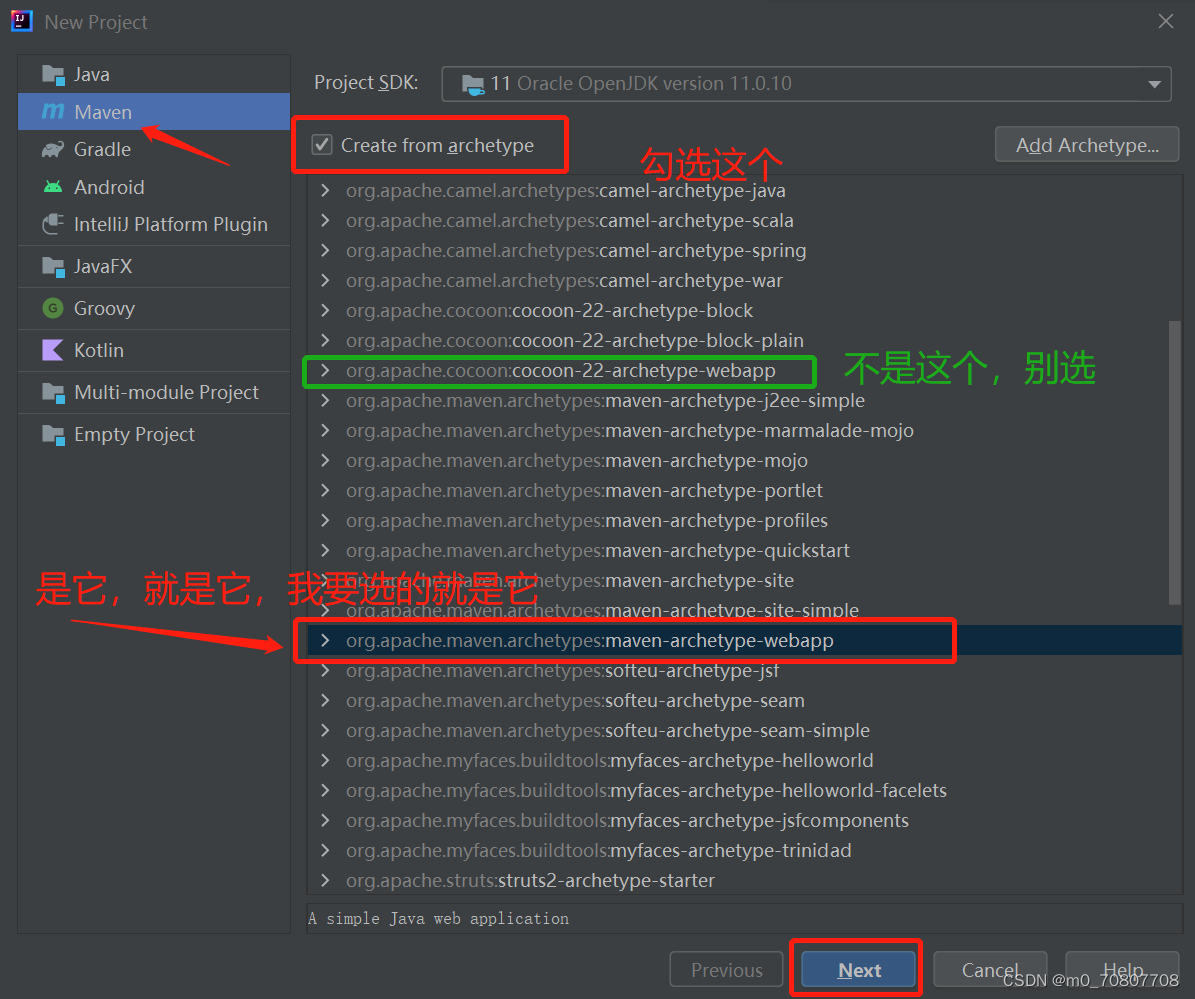Click the Help button

pos(1123,970)
